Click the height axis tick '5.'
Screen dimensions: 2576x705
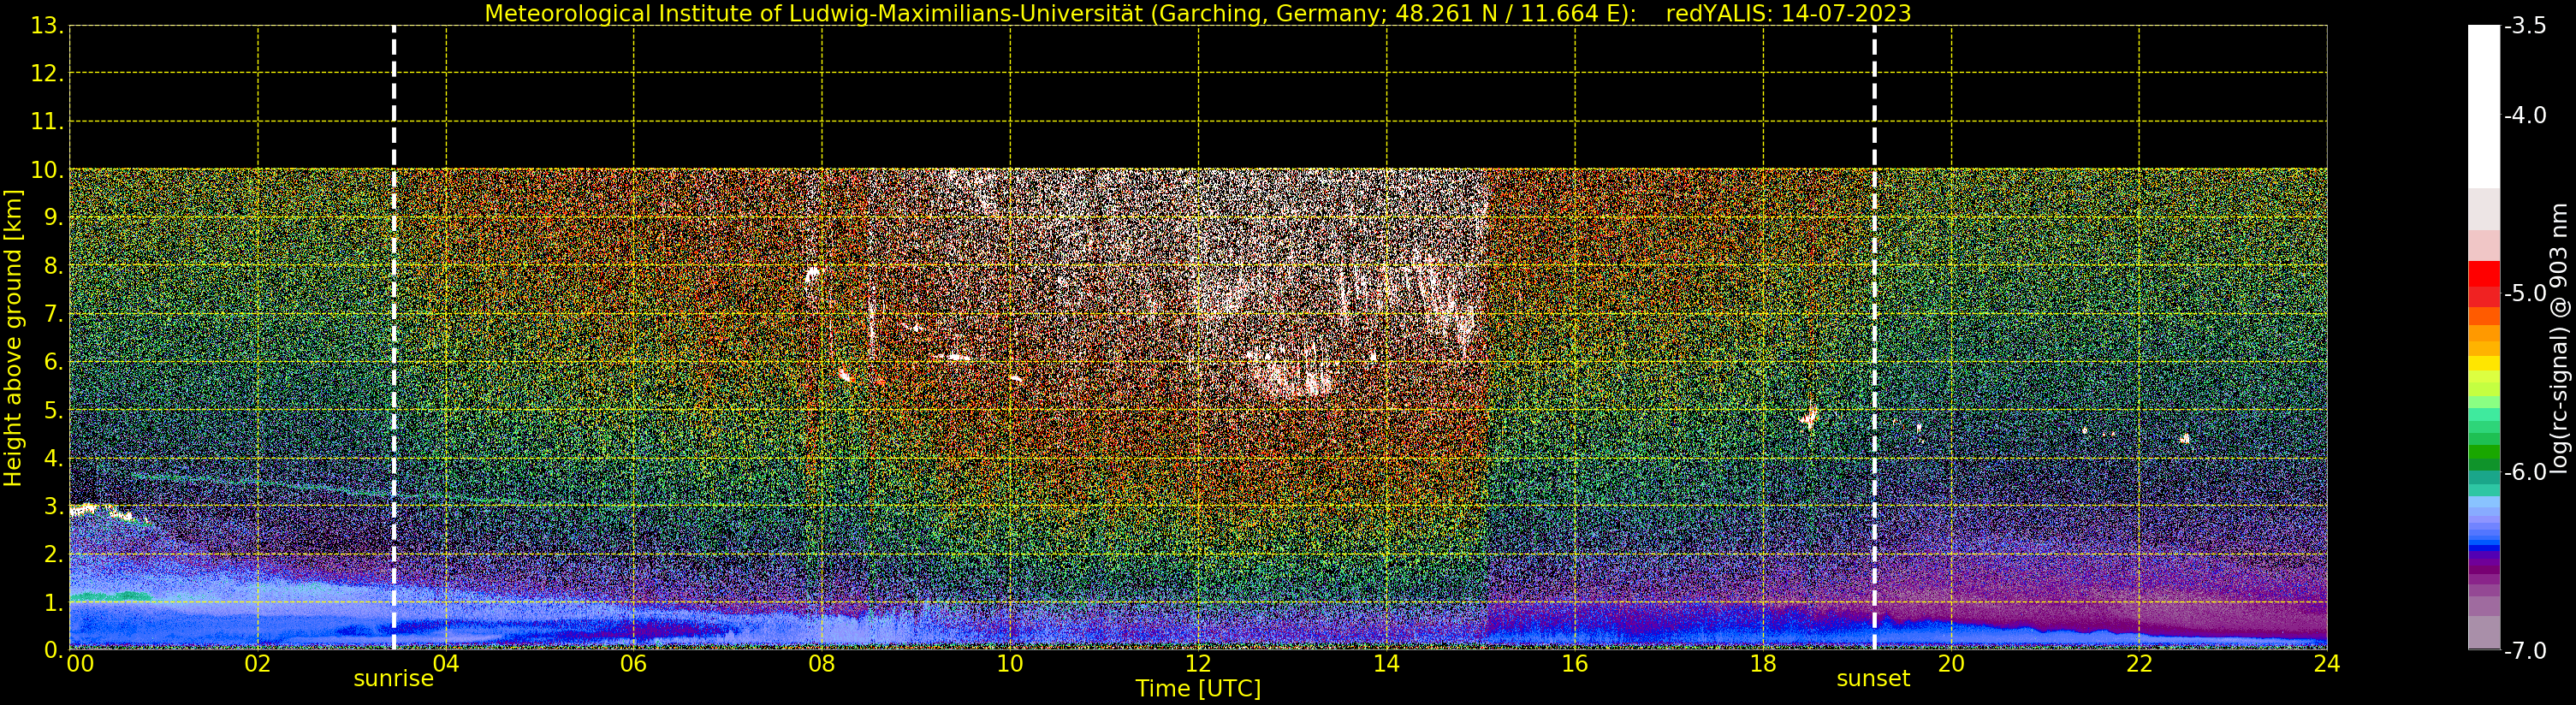[x=54, y=410]
